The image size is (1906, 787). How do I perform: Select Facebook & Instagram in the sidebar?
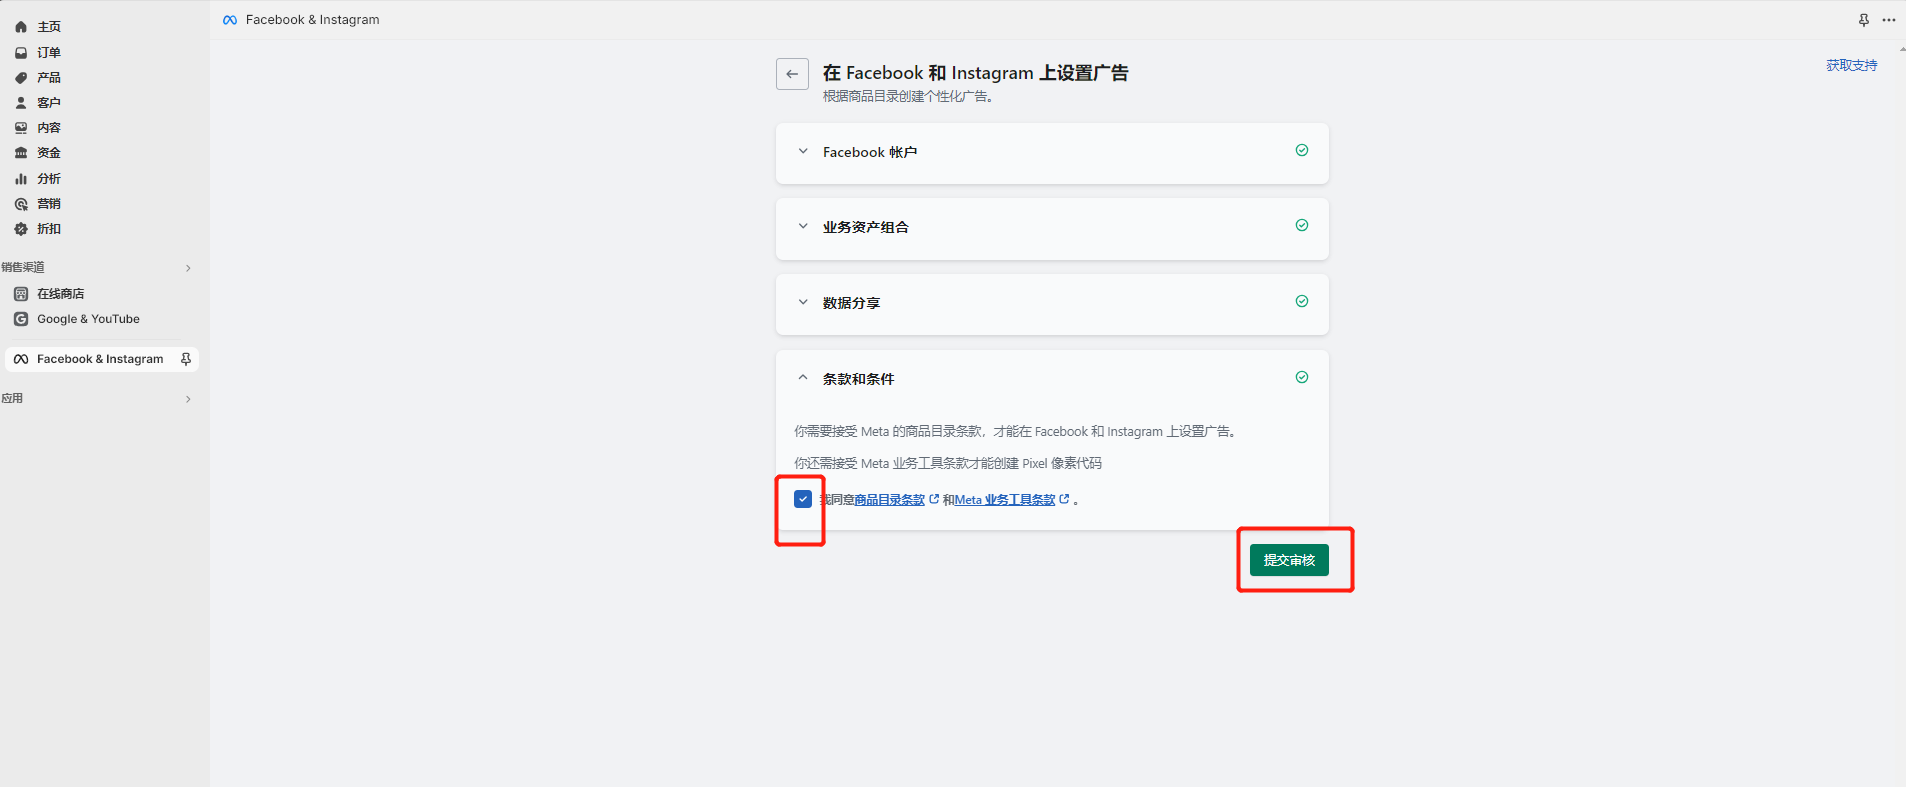[x=100, y=359]
